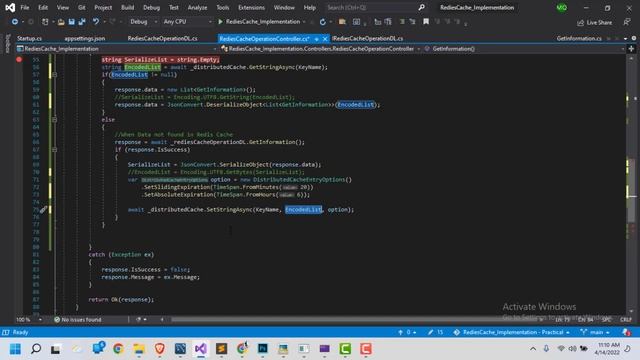Click the Save All icon
Screen dimensions: 640x360
coord(82,22)
